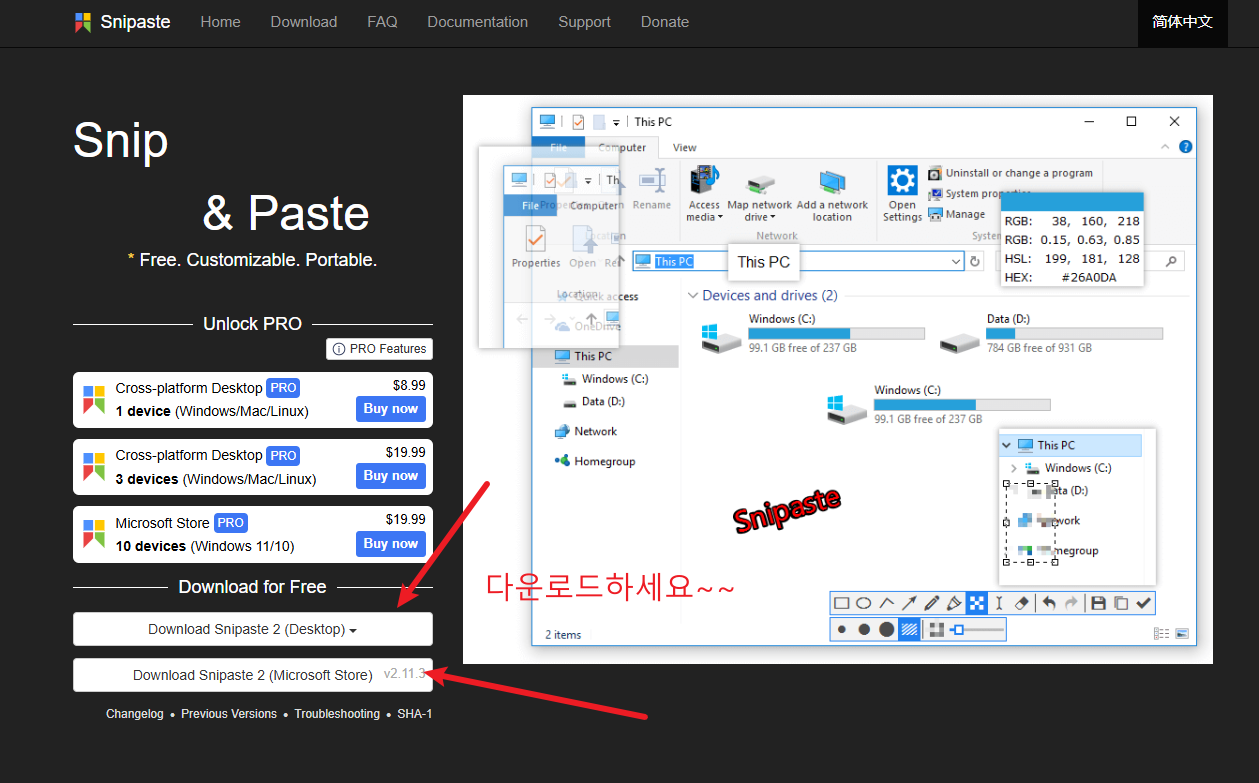Open Download Snipaste 2 (Desktop) dropdown
The image size is (1259, 783).
click(x=253, y=629)
